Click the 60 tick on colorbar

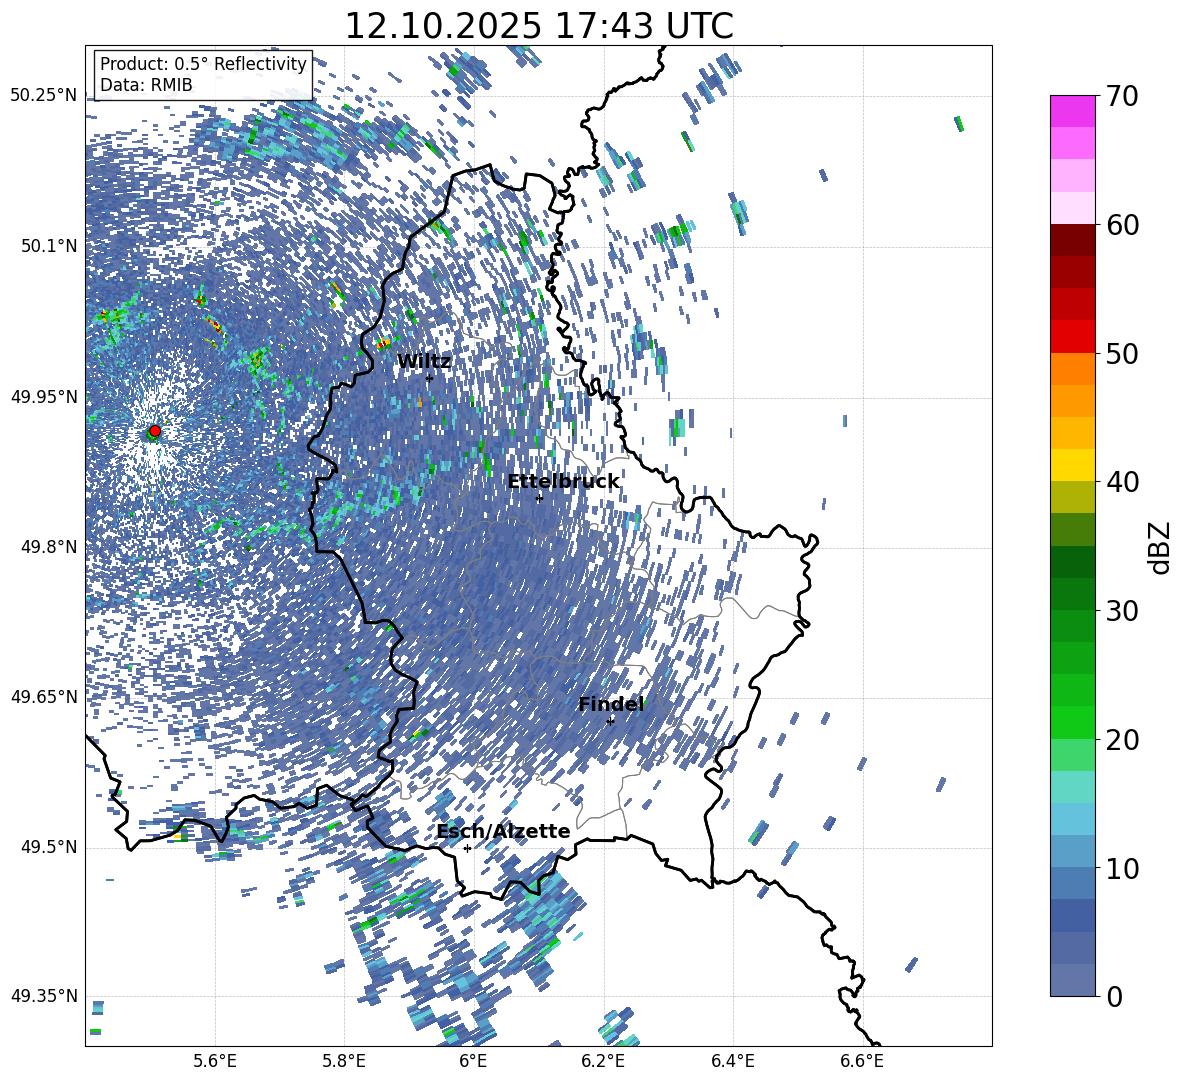[1122, 225]
